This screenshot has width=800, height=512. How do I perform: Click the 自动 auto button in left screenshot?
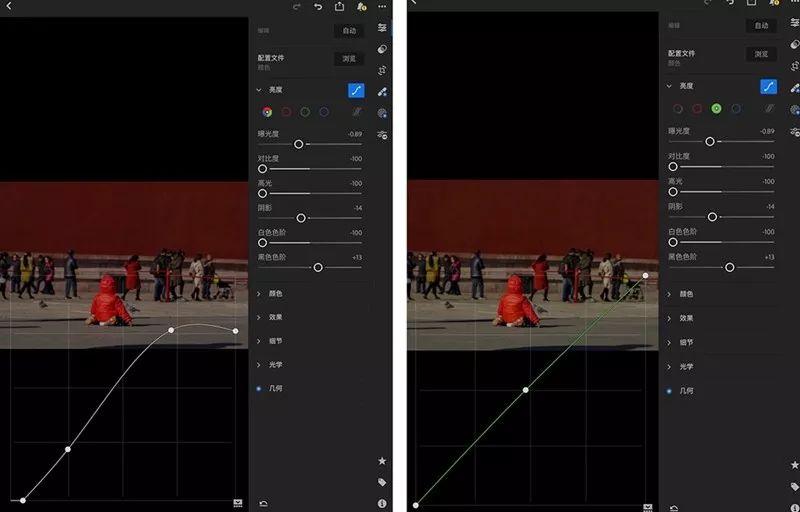(349, 31)
